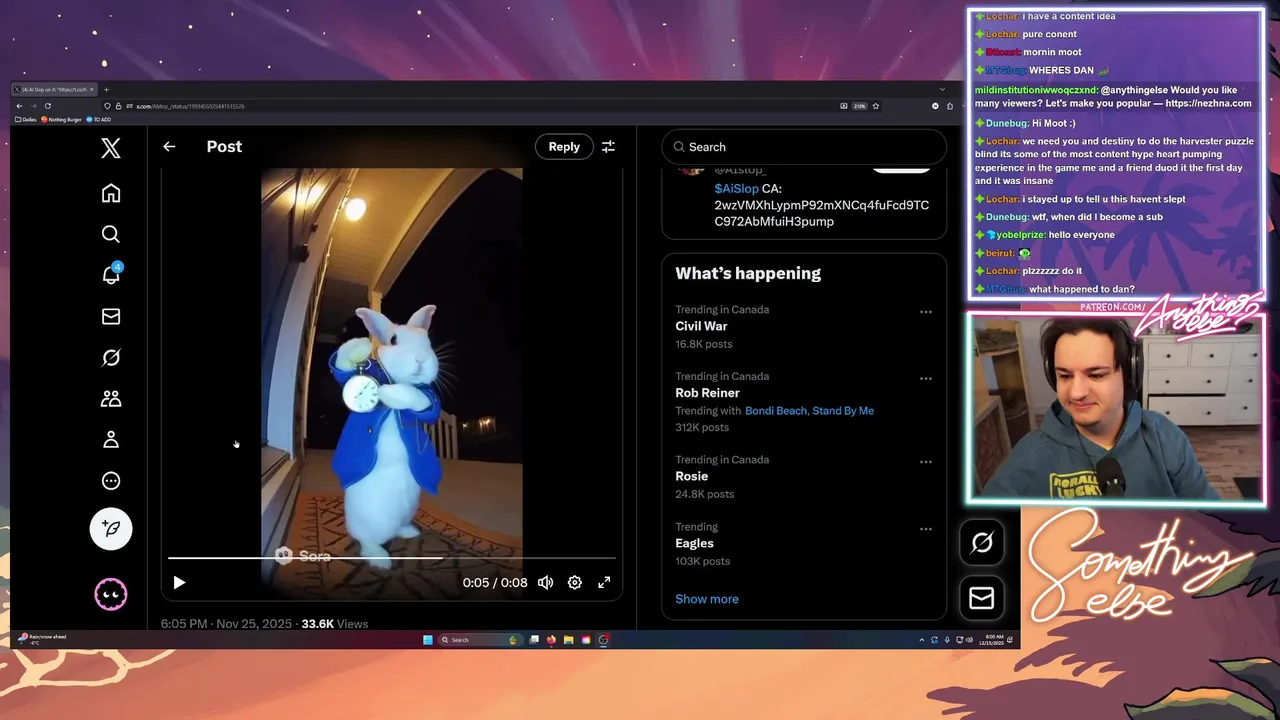Show hidden system tray icons
The height and width of the screenshot is (720, 1280).
(x=921, y=640)
